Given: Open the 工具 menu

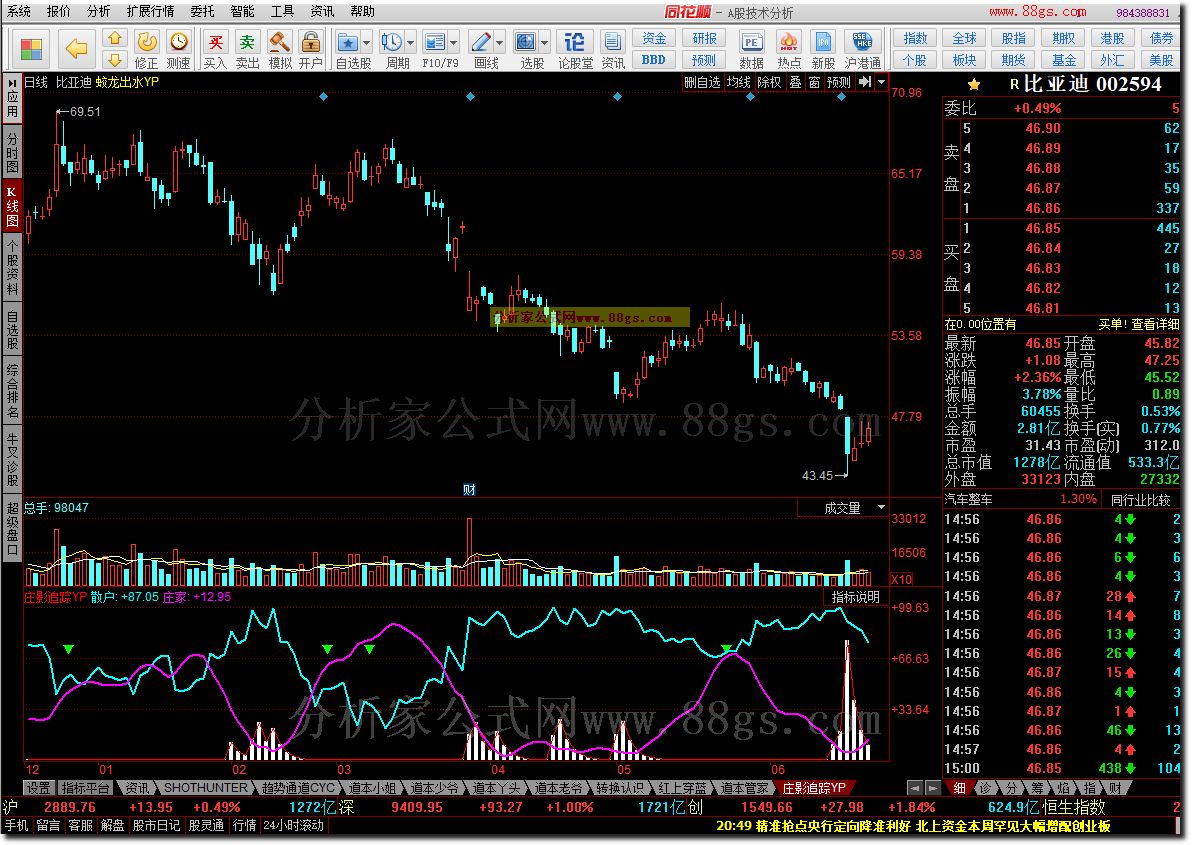Looking at the screenshot, I should (x=282, y=11).
